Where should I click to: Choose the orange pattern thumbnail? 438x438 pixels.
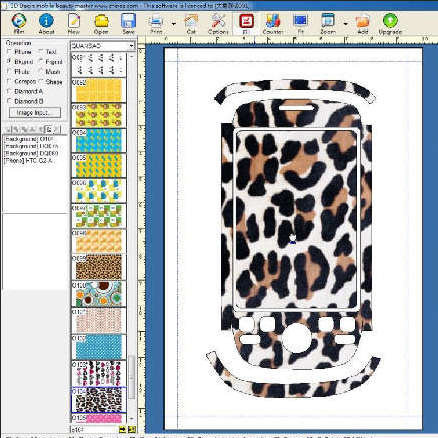(99, 241)
